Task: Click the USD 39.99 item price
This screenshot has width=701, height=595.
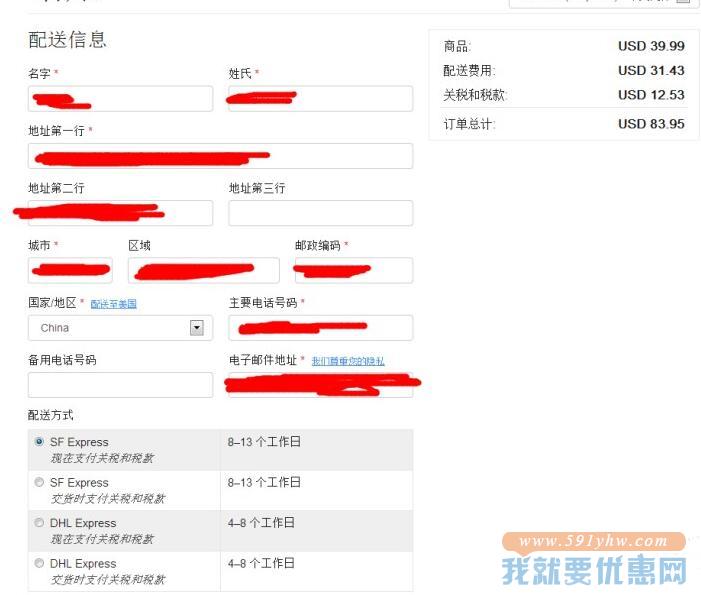Action: pyautogui.click(x=651, y=46)
